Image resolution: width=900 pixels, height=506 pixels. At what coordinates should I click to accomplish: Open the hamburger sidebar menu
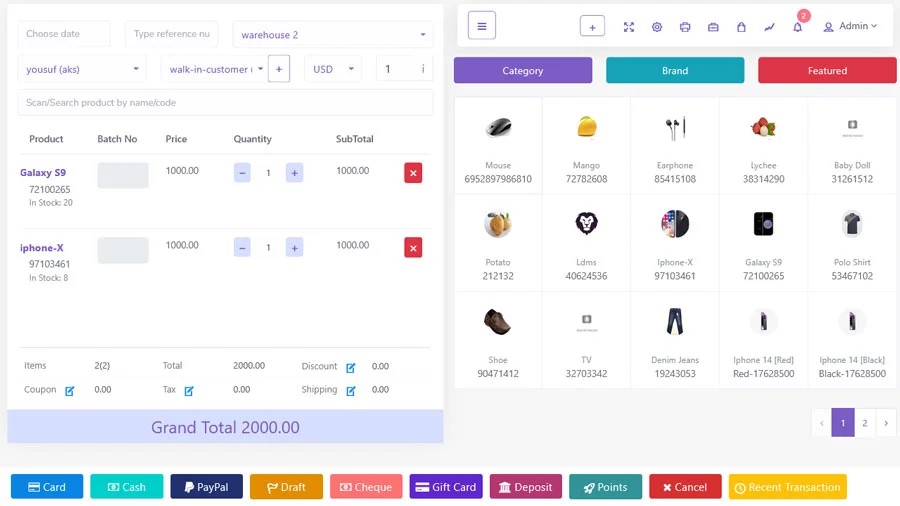pos(481,26)
